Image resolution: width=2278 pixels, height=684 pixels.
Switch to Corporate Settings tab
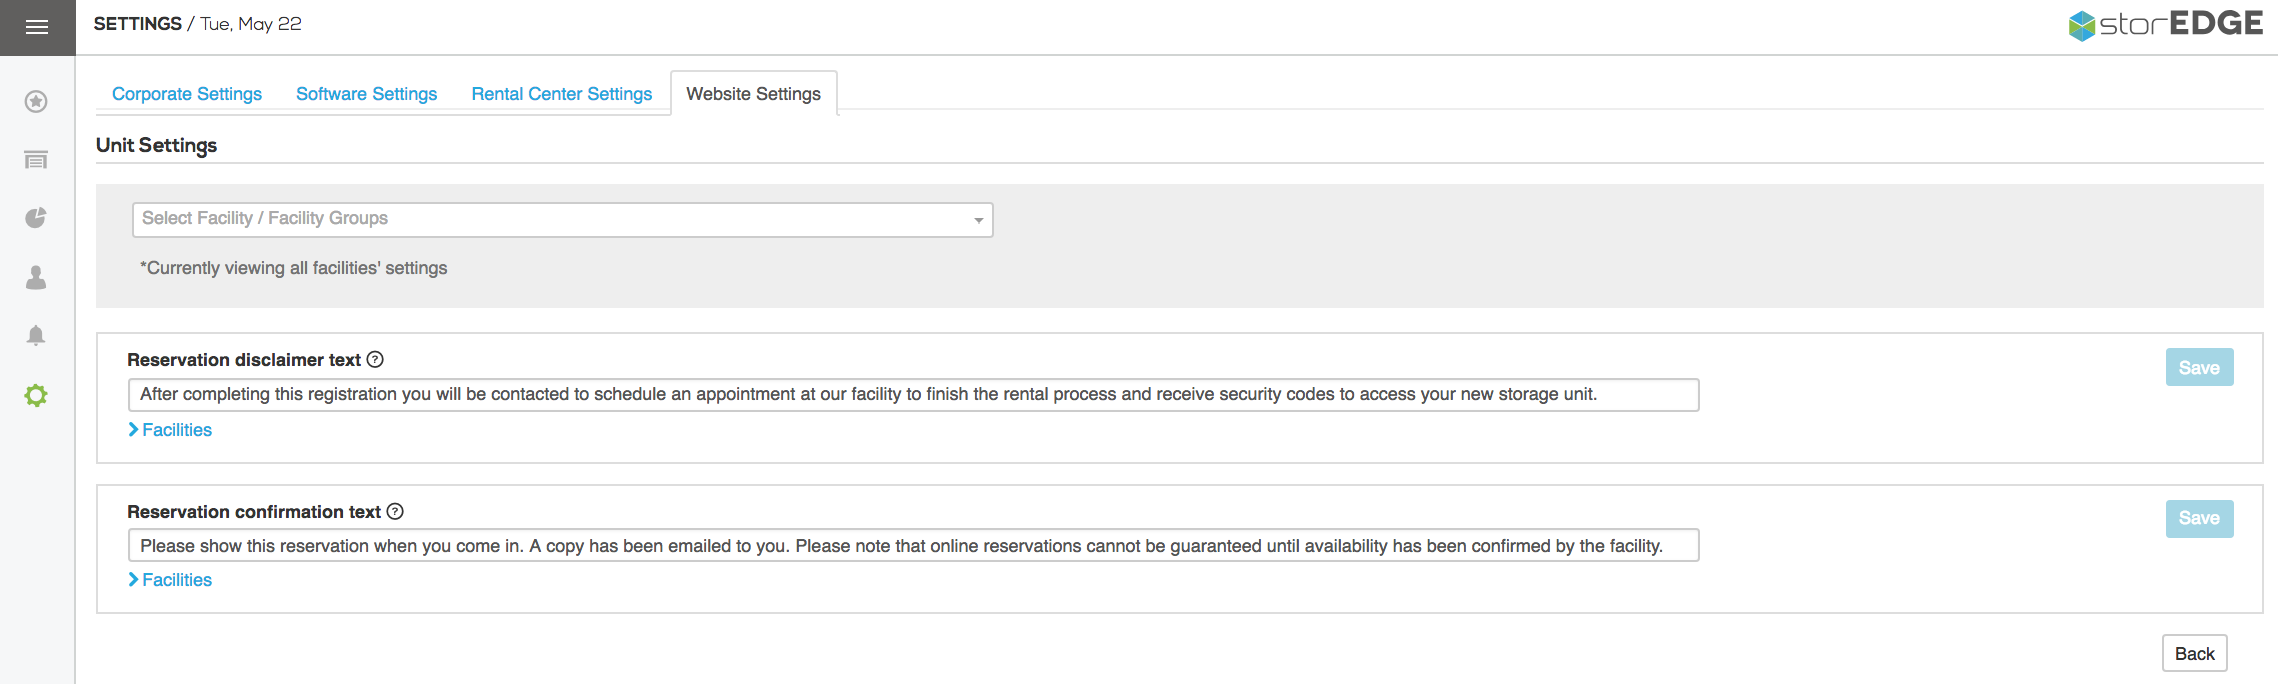pos(187,94)
